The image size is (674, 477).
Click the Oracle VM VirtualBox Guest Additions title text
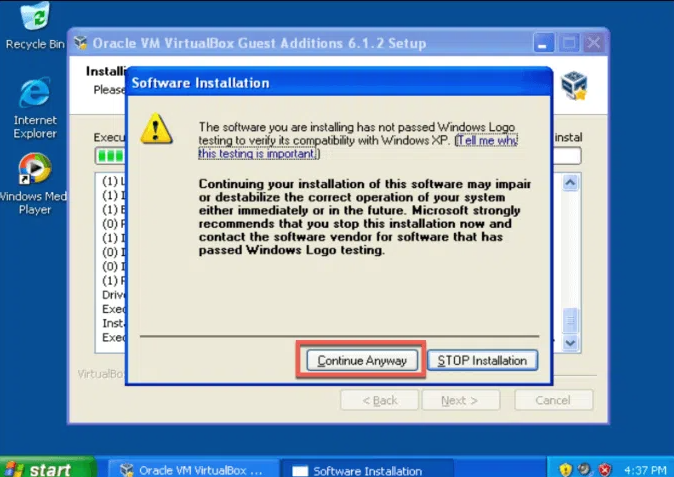259,43
